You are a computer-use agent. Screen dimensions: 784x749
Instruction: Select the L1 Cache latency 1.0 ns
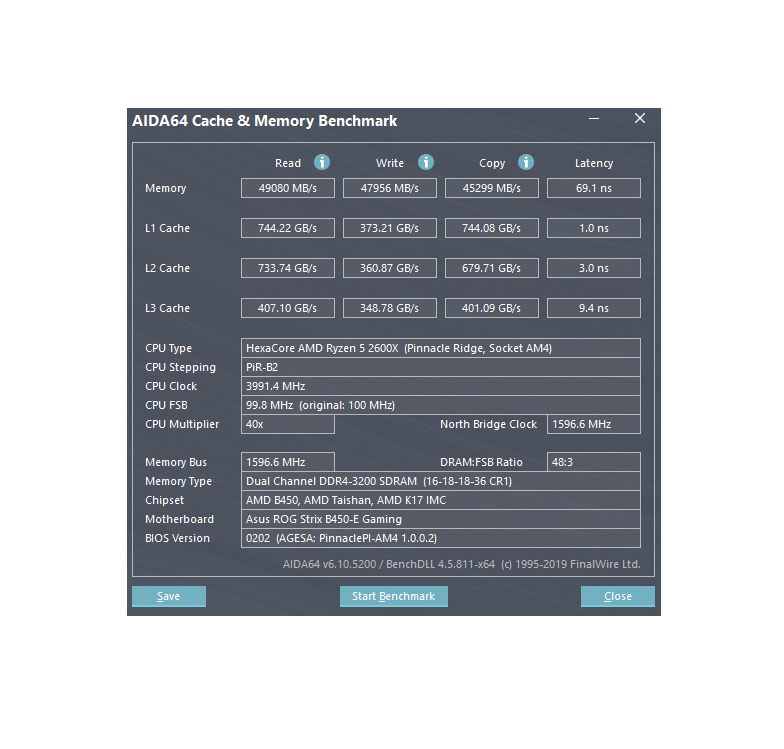(594, 228)
